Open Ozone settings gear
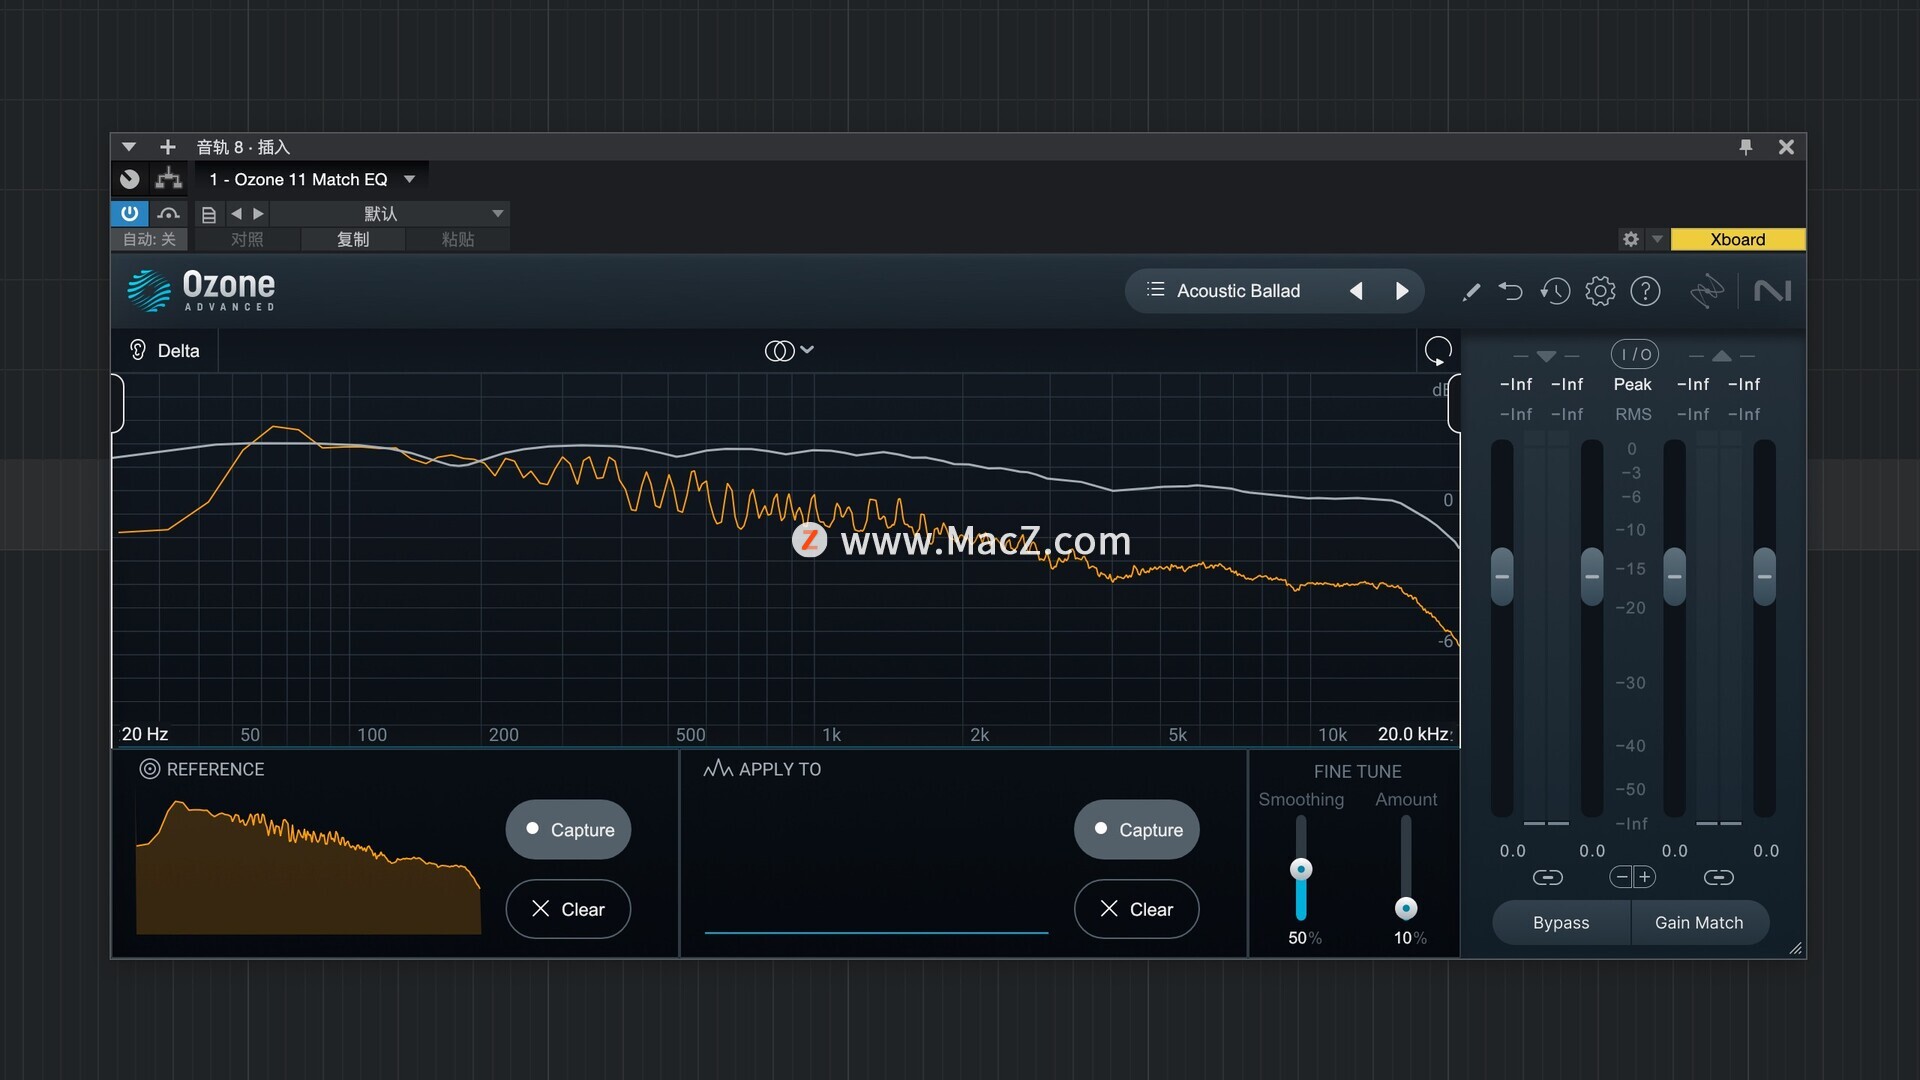 coord(1600,291)
